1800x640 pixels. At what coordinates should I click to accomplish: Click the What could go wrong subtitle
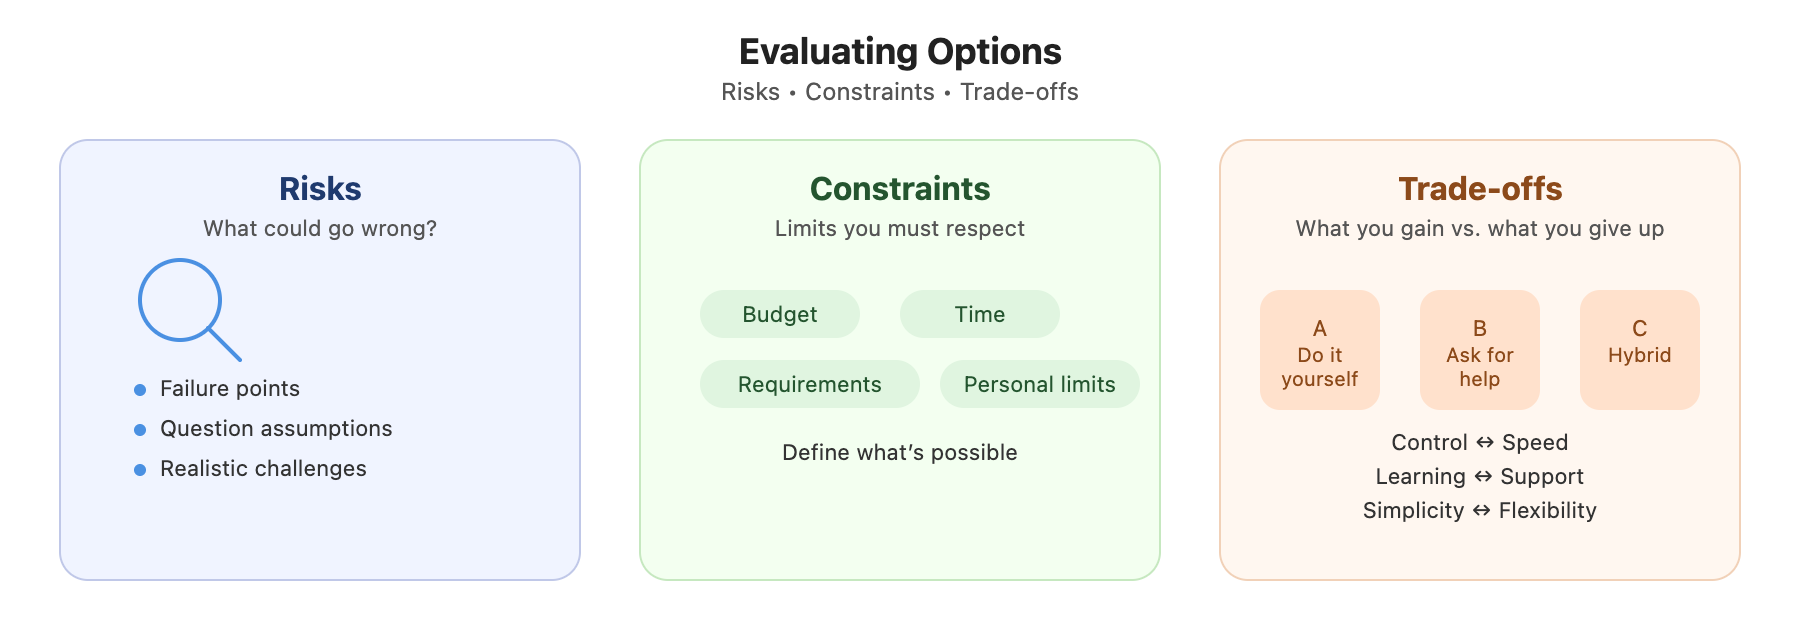pyautogui.click(x=320, y=229)
